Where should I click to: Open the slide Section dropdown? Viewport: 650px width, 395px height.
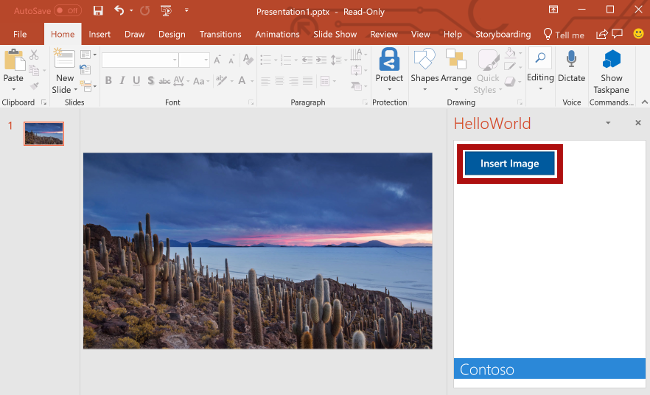pyautogui.click(x=88, y=86)
